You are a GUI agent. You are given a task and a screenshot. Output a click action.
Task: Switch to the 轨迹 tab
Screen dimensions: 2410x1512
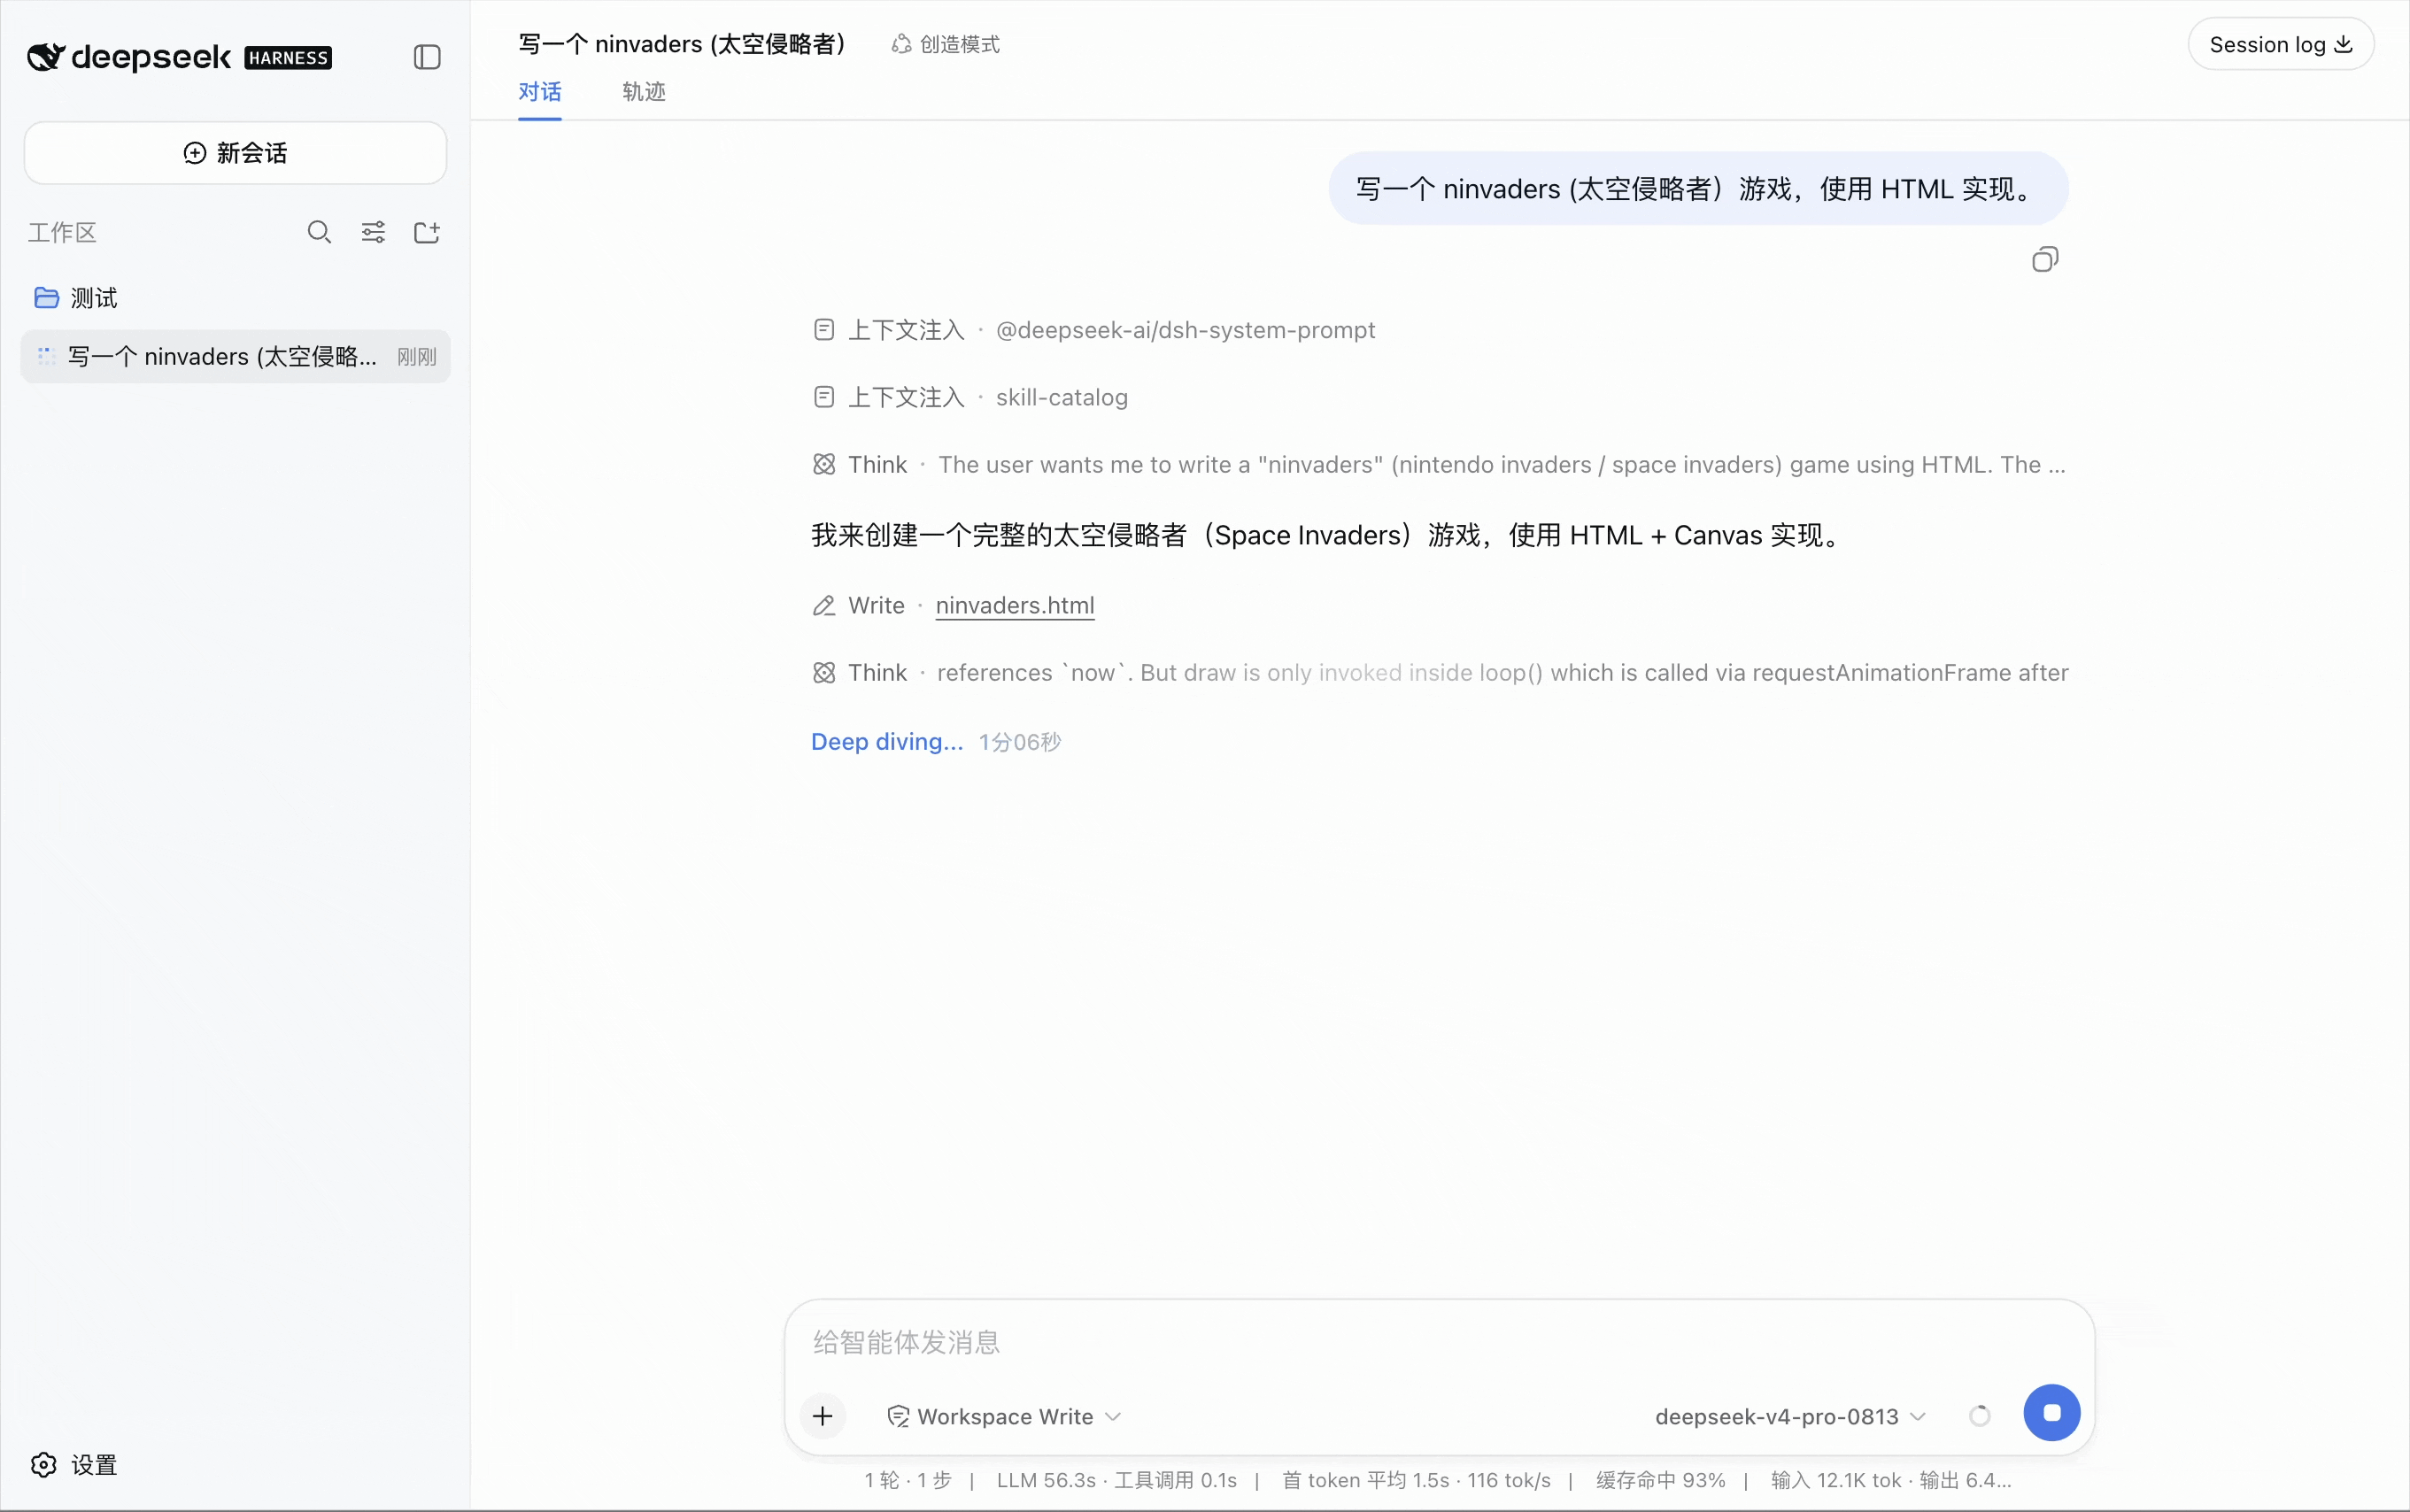[x=644, y=92]
